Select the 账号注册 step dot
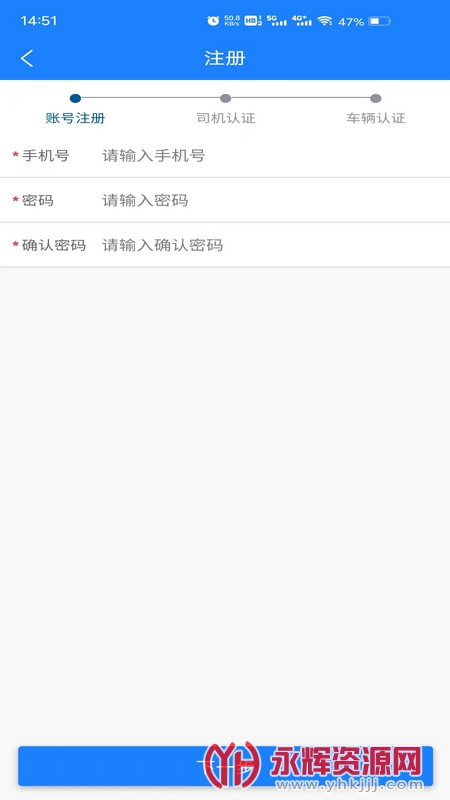Image resolution: width=450 pixels, height=800 pixels. pyautogui.click(x=76, y=98)
